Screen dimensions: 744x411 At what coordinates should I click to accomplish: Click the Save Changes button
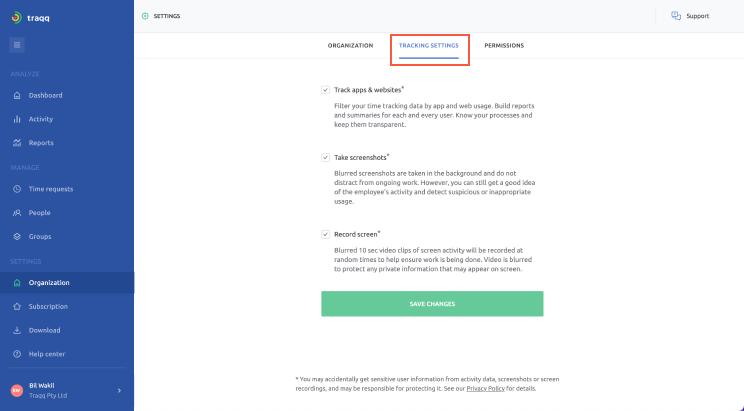click(x=432, y=304)
